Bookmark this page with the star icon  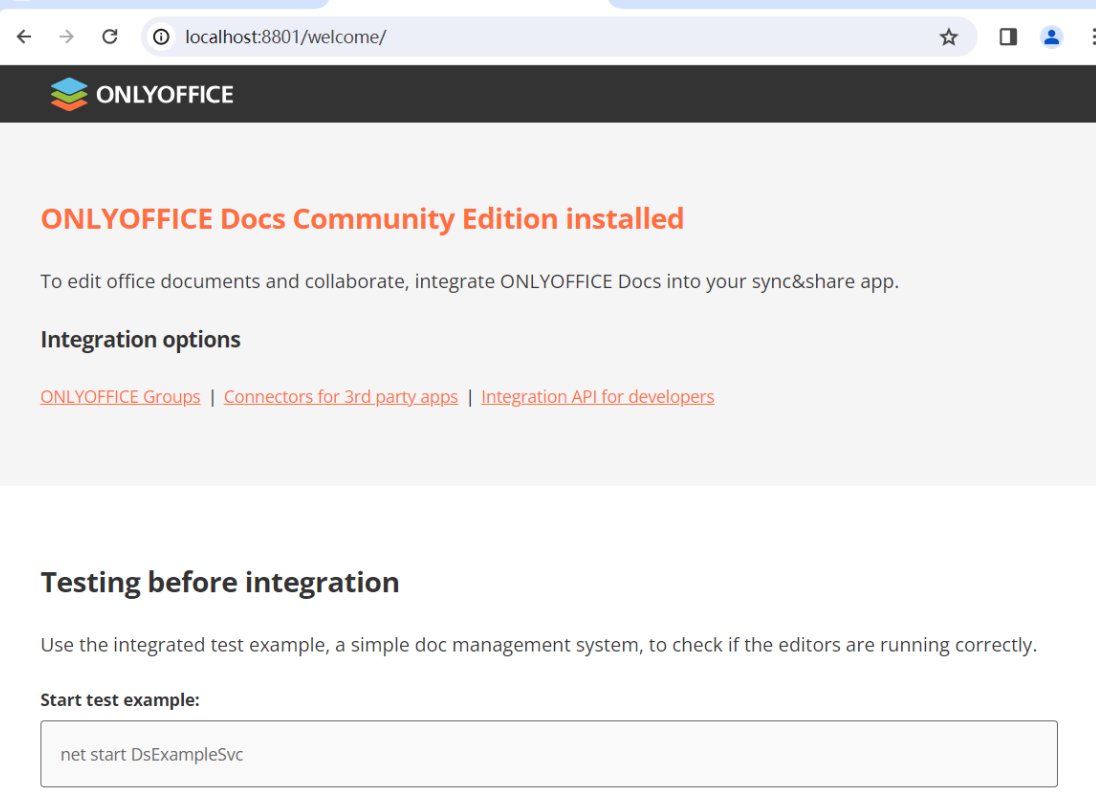coord(948,37)
